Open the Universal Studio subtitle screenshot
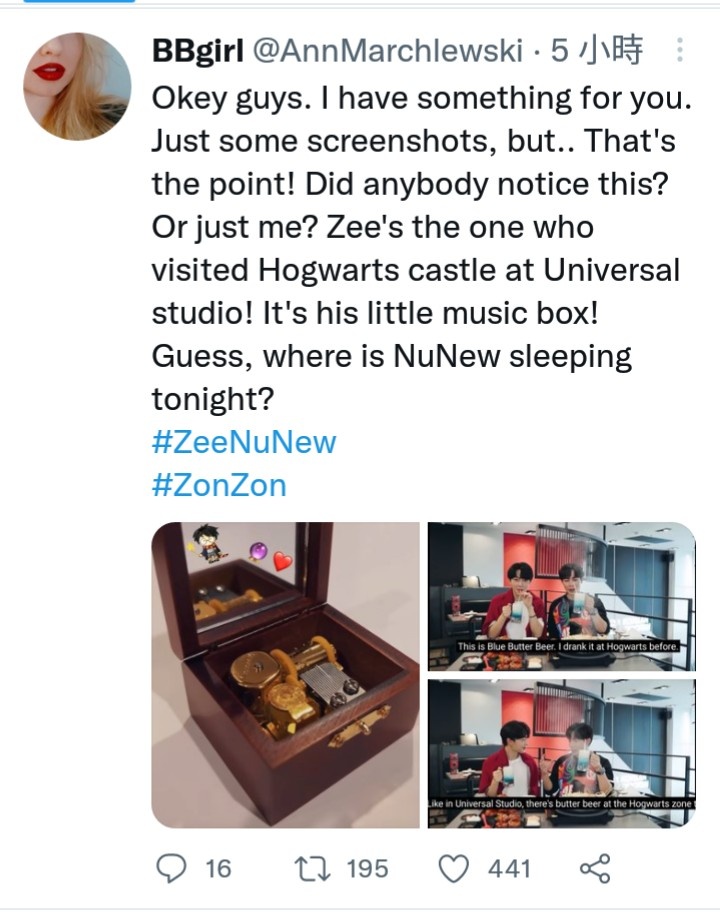 562,753
